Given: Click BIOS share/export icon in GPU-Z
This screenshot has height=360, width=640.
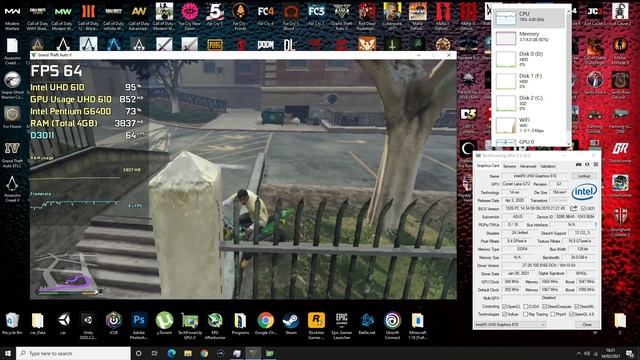Looking at the screenshot, I should click(573, 209).
